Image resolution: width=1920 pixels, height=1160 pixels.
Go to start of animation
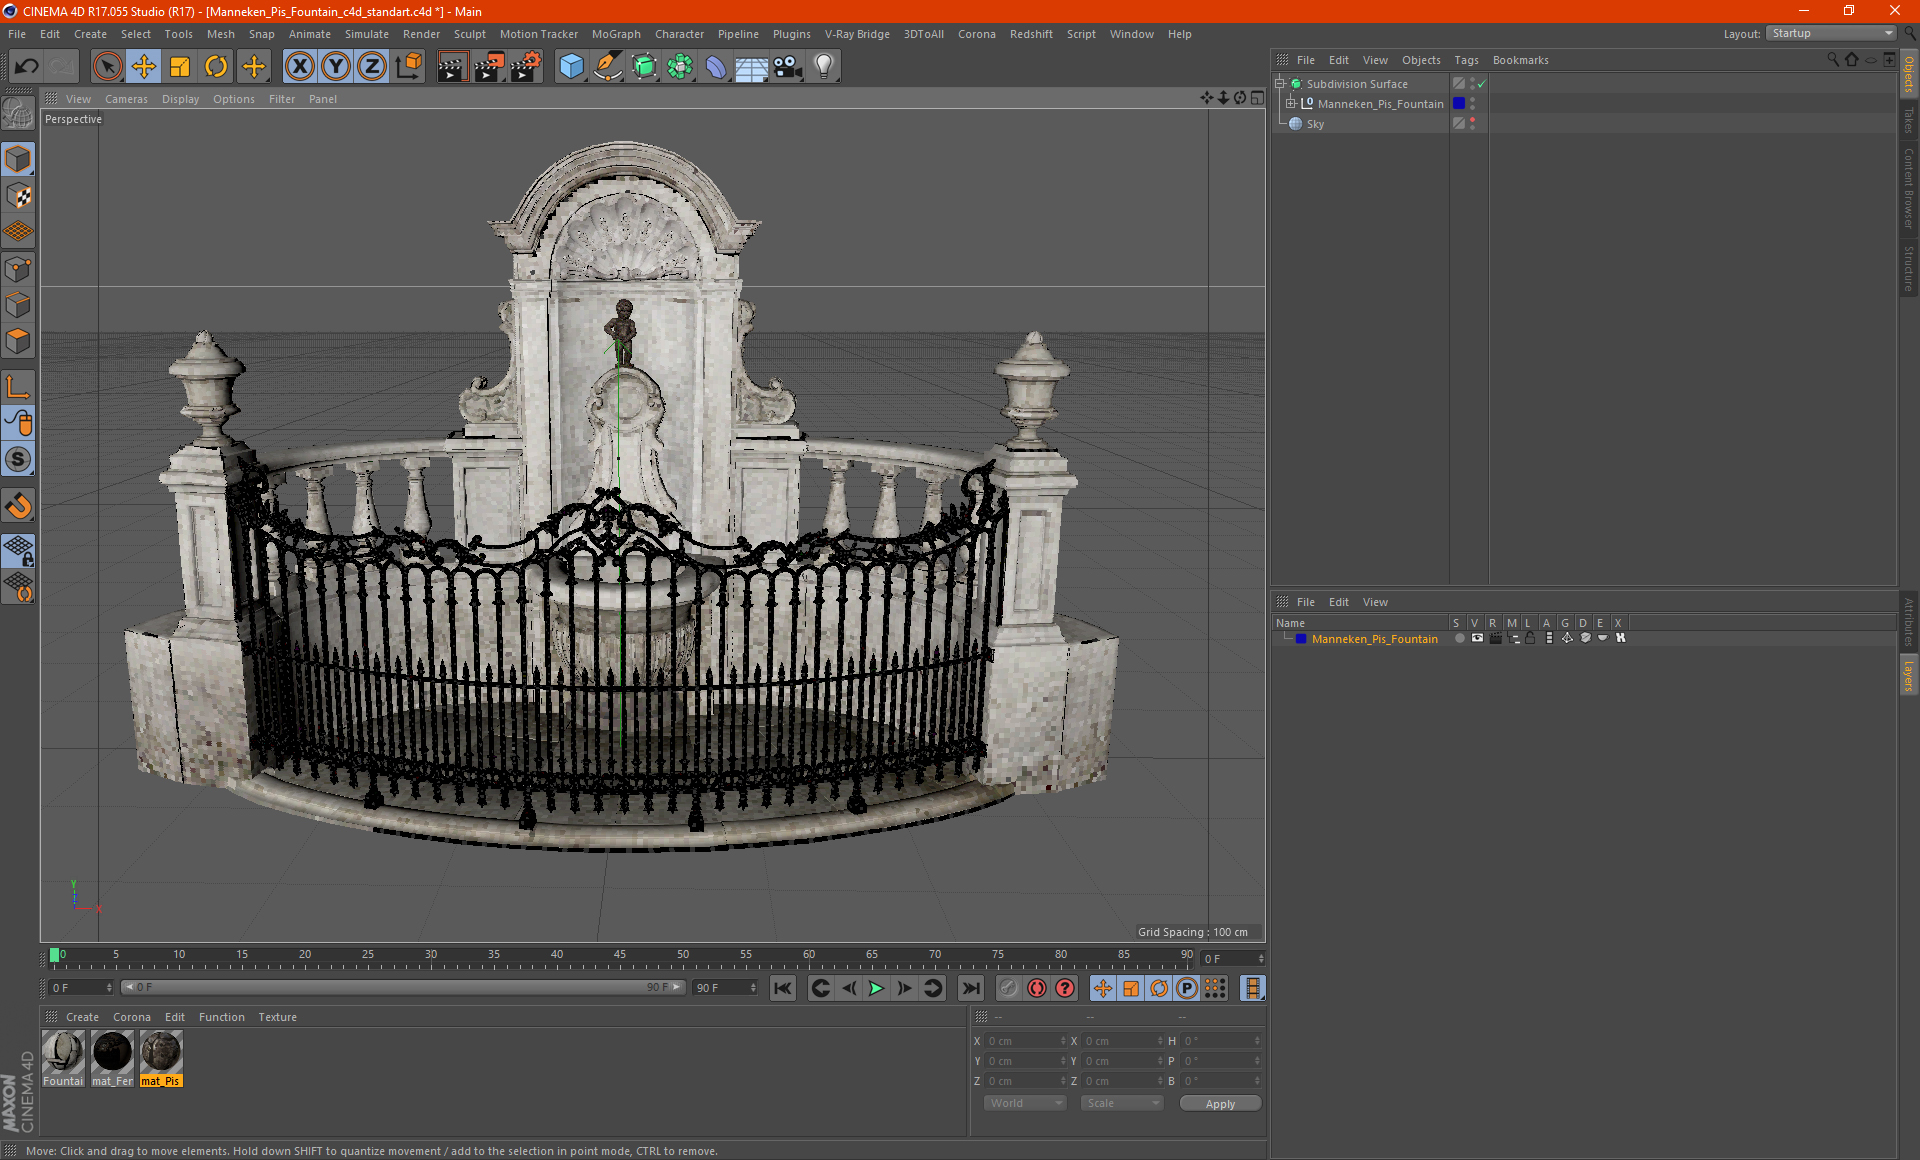783,988
